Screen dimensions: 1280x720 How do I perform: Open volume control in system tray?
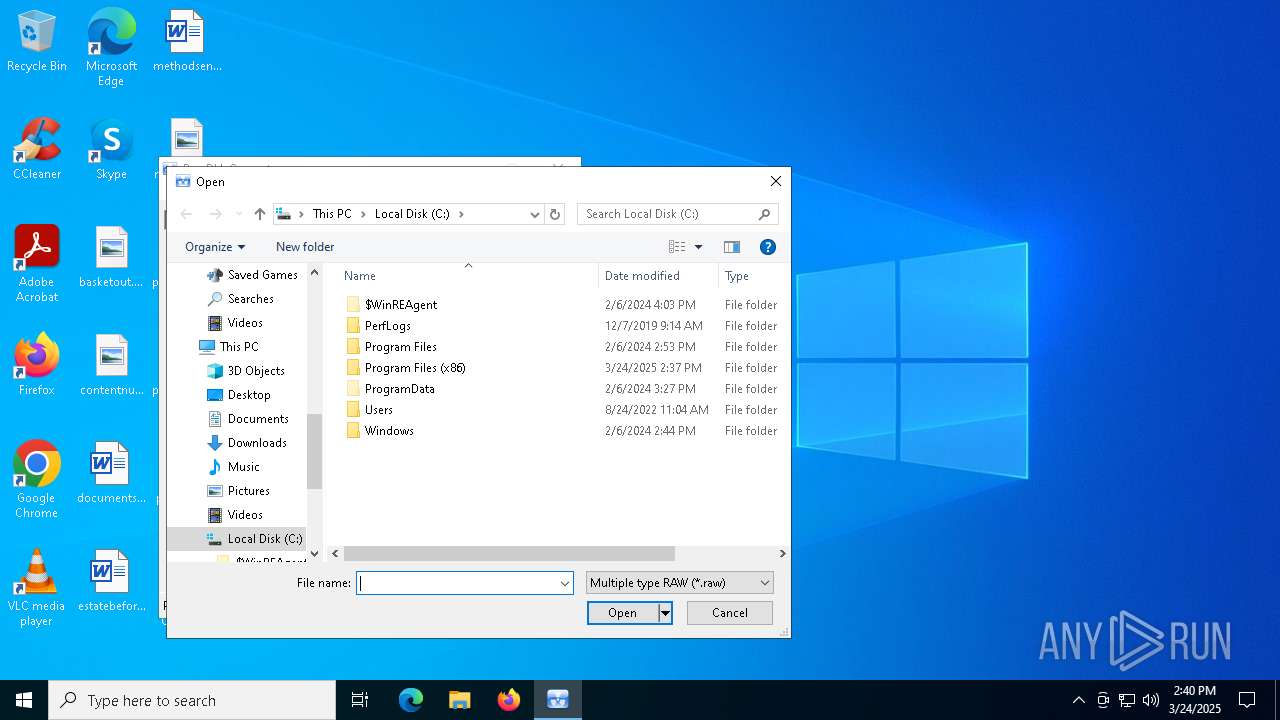(1151, 700)
